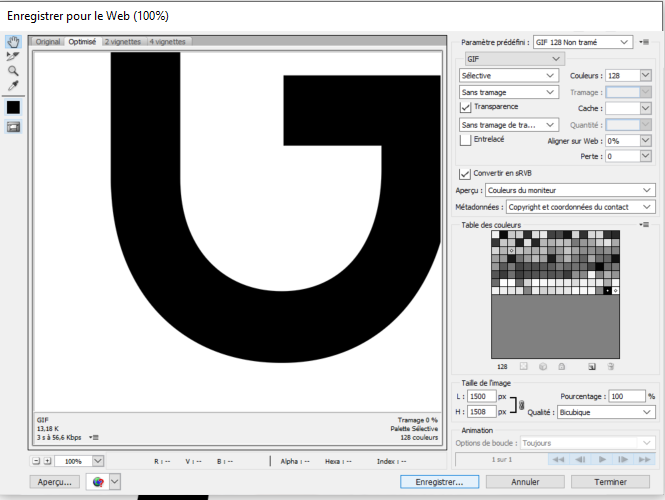Open the Aperçu Couleurs du moniteur dropdown
Screen dimensions: 665x500
coord(570,190)
